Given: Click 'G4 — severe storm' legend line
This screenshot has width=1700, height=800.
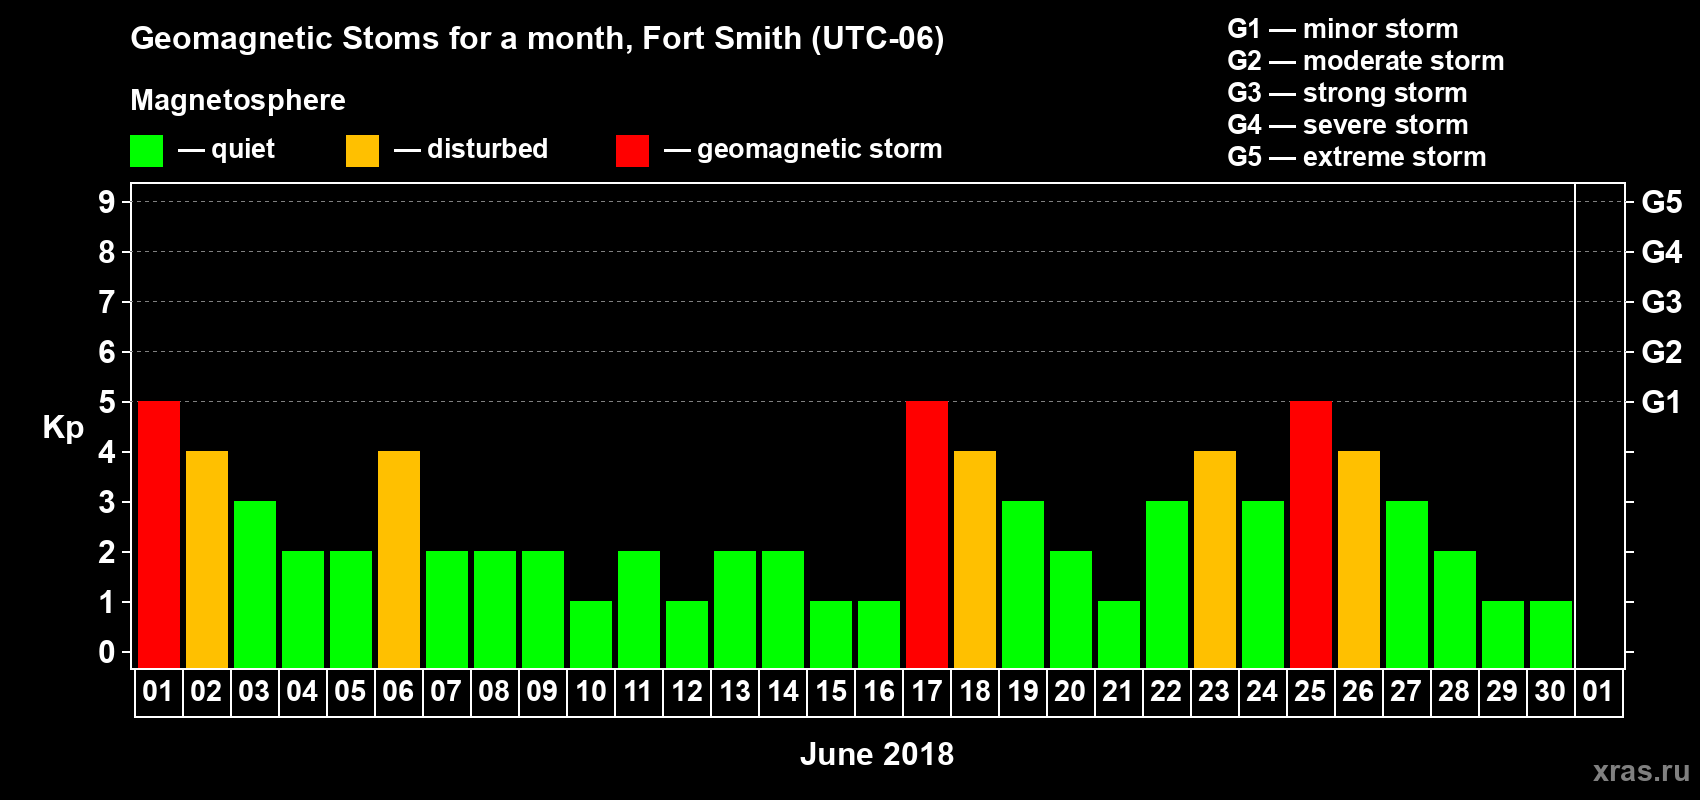Looking at the screenshot, I should (1348, 125).
